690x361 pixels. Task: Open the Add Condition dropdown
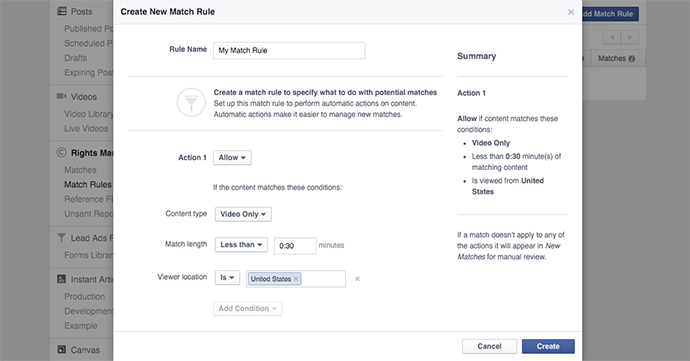(248, 309)
